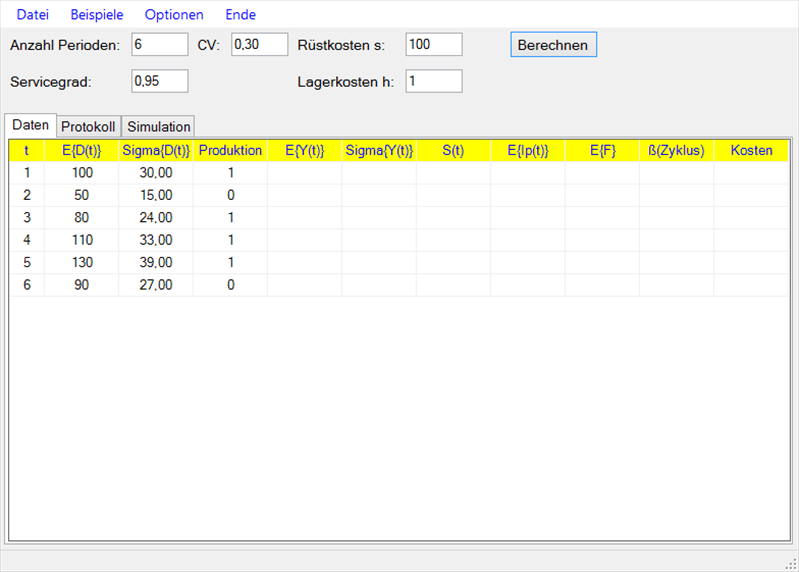Open the Beispiele menu
Image resolution: width=799 pixels, height=572 pixels.
[97, 15]
